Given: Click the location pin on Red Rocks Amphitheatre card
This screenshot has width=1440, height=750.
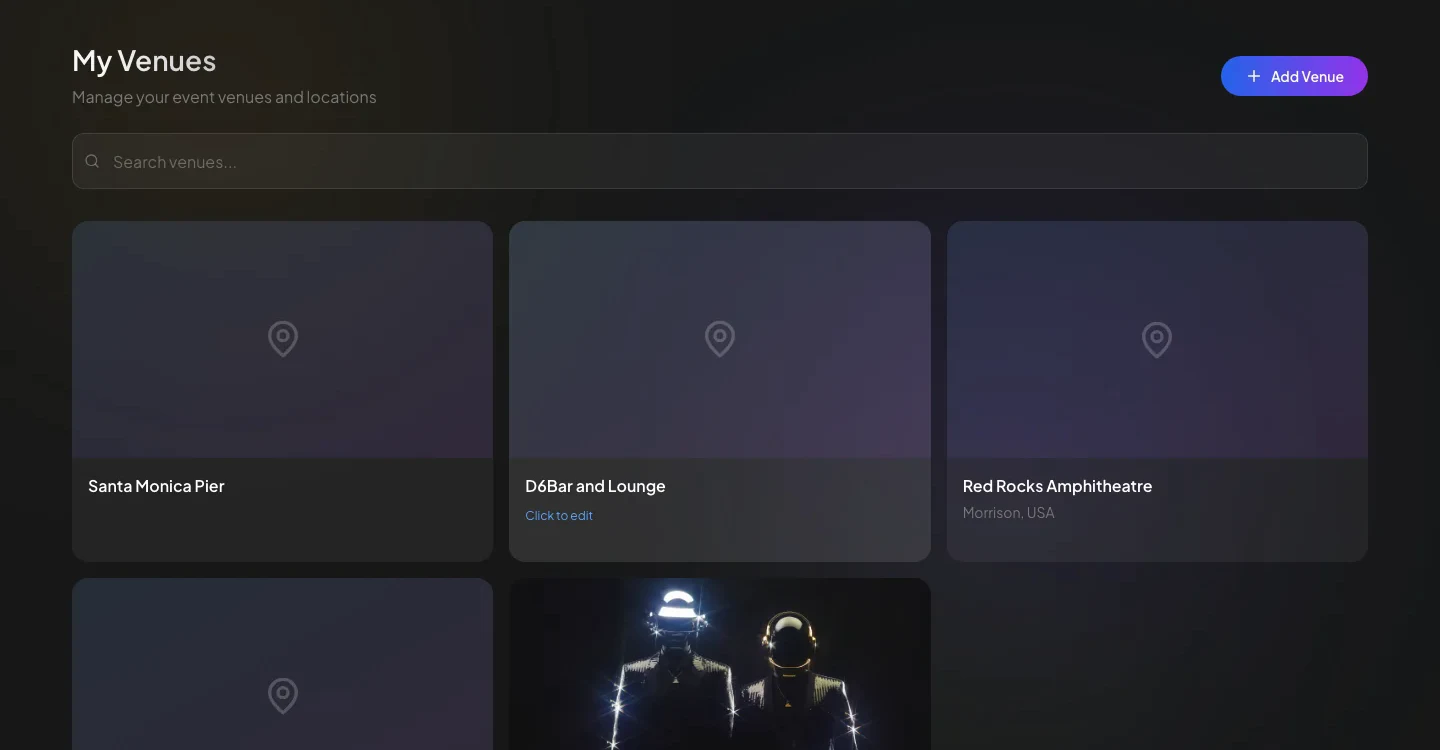Looking at the screenshot, I should point(1157,339).
